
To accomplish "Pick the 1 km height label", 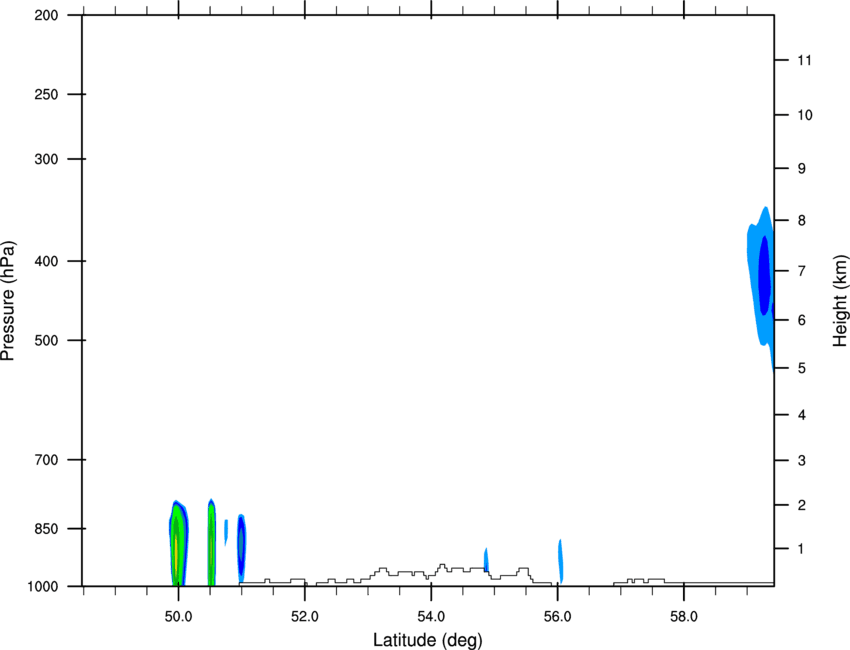I will click(x=802, y=549).
